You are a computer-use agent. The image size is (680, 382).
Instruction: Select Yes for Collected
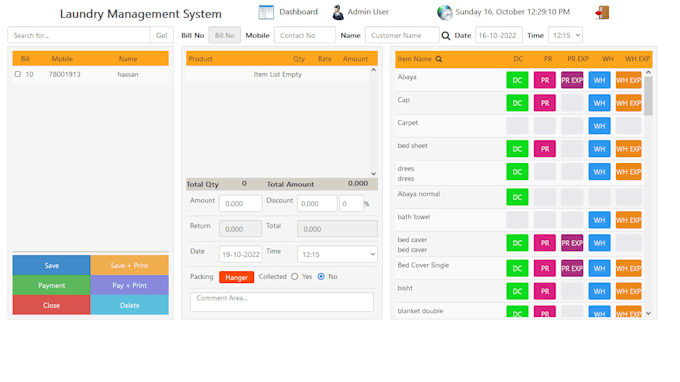295,277
